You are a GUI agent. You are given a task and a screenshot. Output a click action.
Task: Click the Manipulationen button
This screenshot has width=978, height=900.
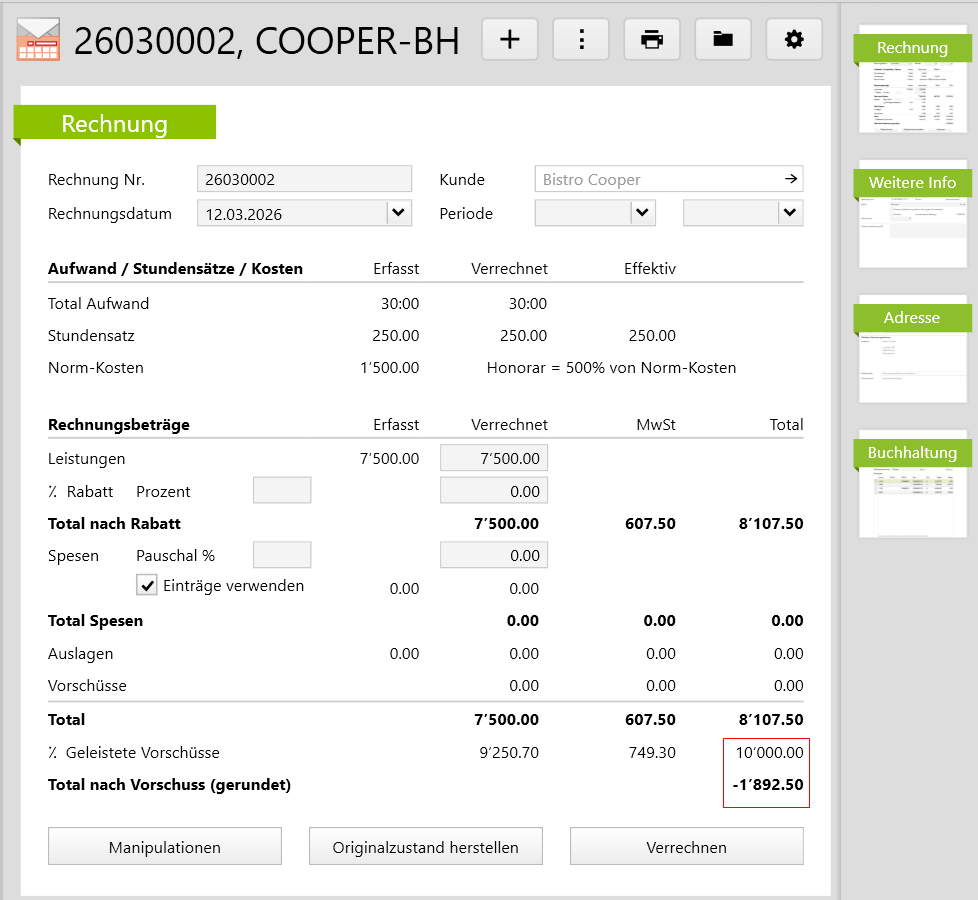(165, 846)
